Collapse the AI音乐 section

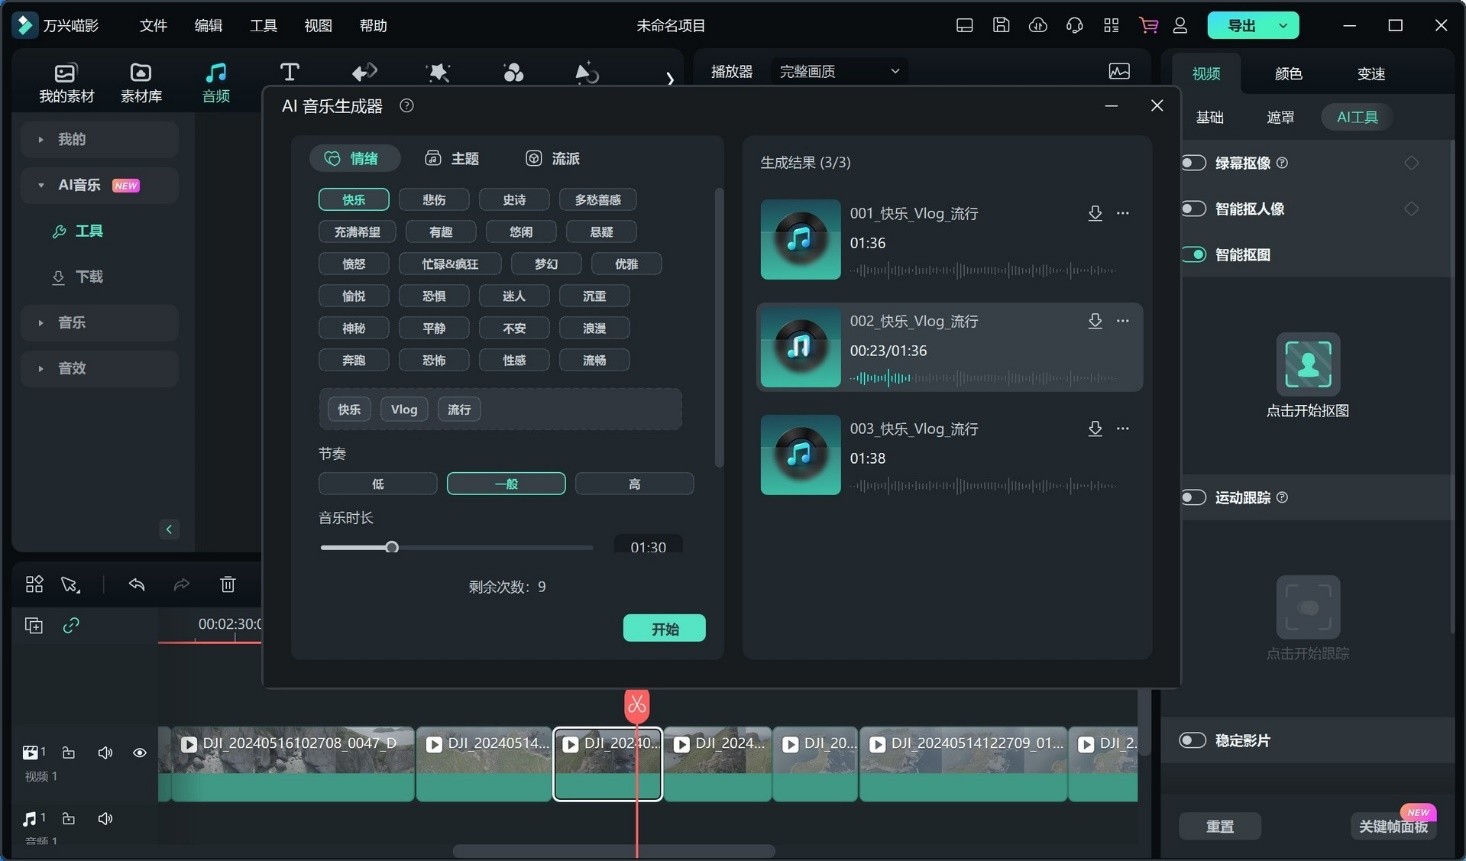point(41,185)
